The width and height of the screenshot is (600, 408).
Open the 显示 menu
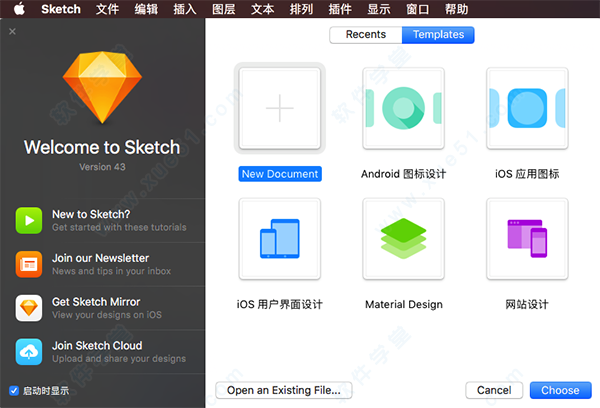pos(379,9)
